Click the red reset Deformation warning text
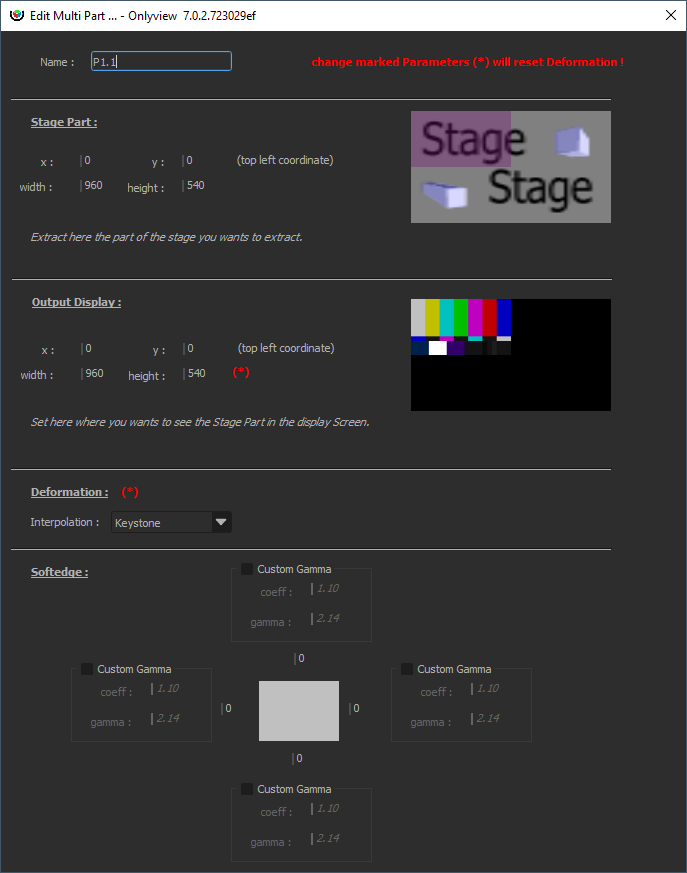Image resolution: width=687 pixels, height=873 pixels. point(467,62)
